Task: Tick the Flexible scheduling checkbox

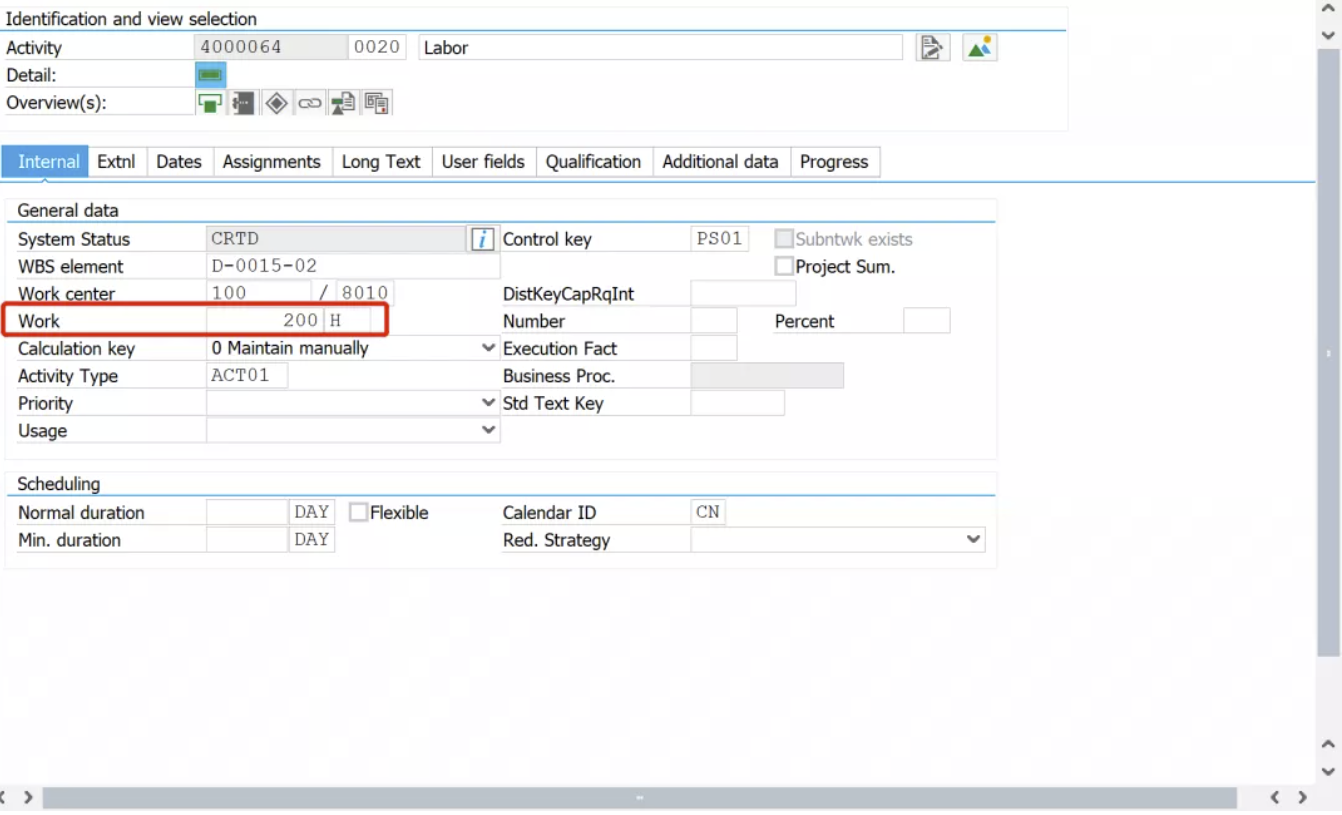Action: 358,512
